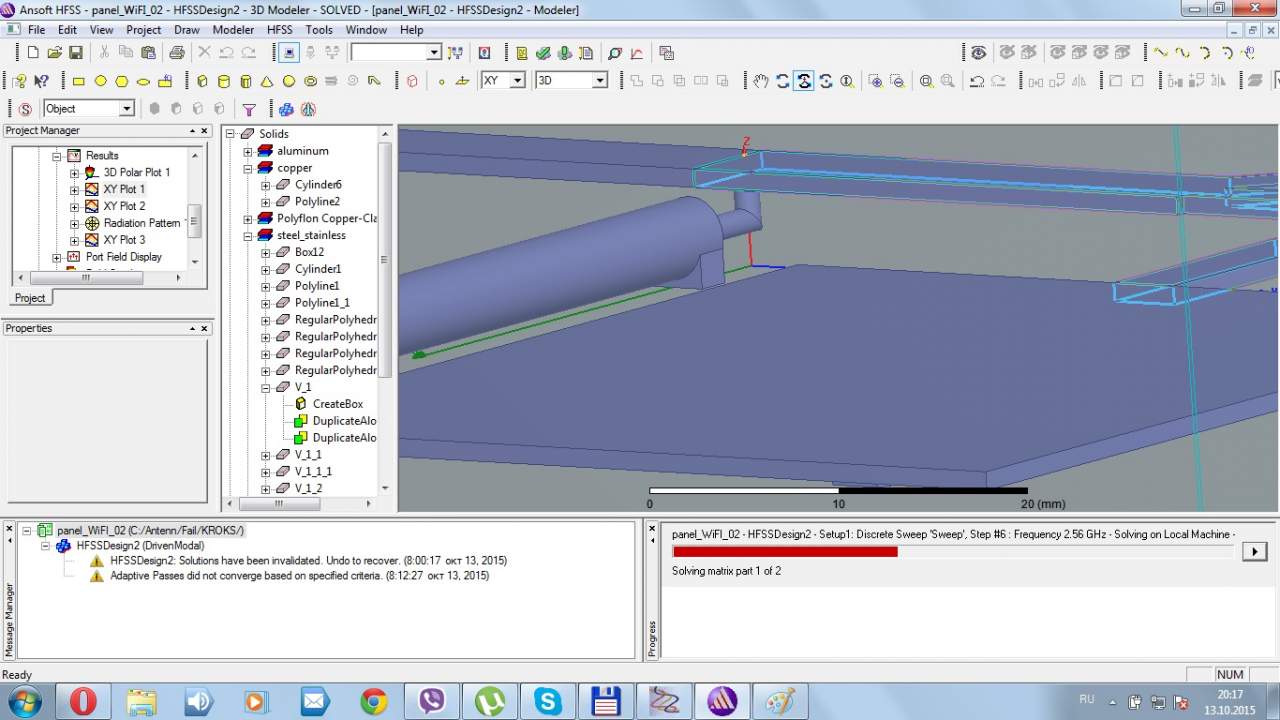Click the Draw cone icon
1280x720 pixels.
click(x=267, y=81)
